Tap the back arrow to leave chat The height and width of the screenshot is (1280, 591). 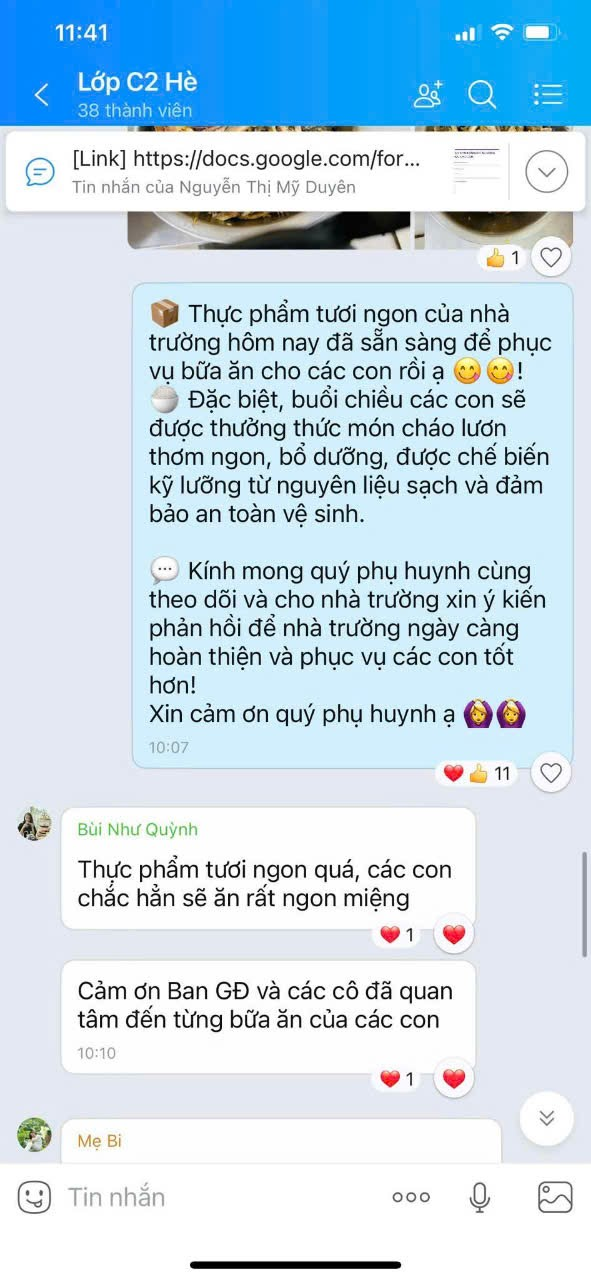coord(41,95)
